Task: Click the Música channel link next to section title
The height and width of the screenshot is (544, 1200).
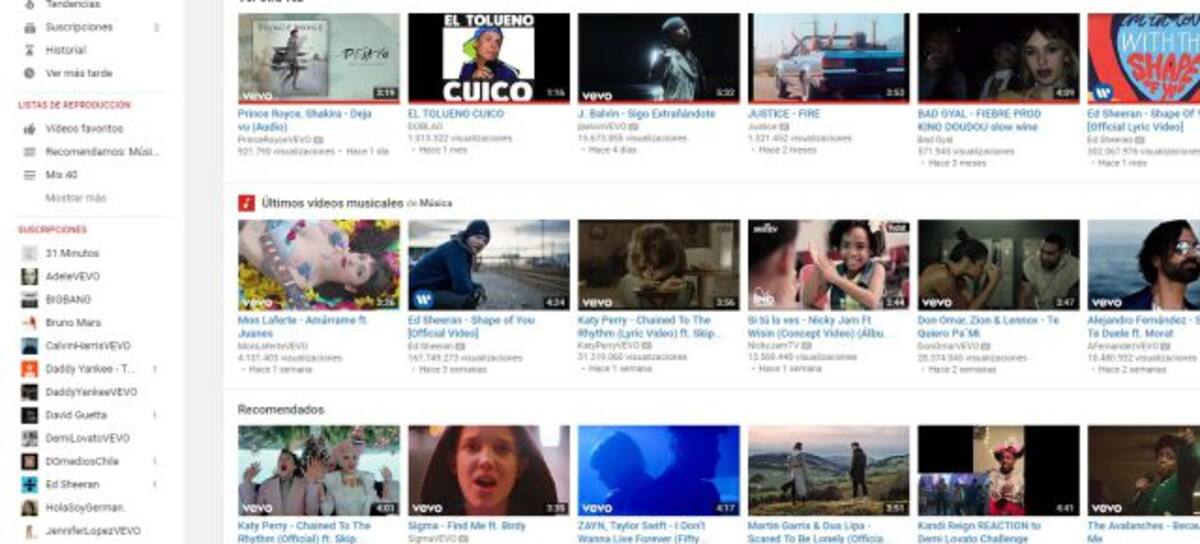Action: tap(435, 203)
